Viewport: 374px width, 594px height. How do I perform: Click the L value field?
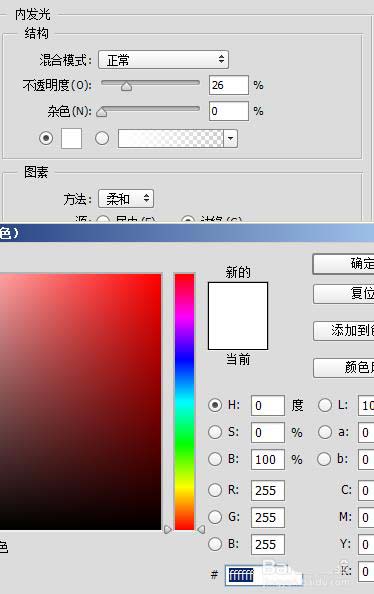(366, 405)
